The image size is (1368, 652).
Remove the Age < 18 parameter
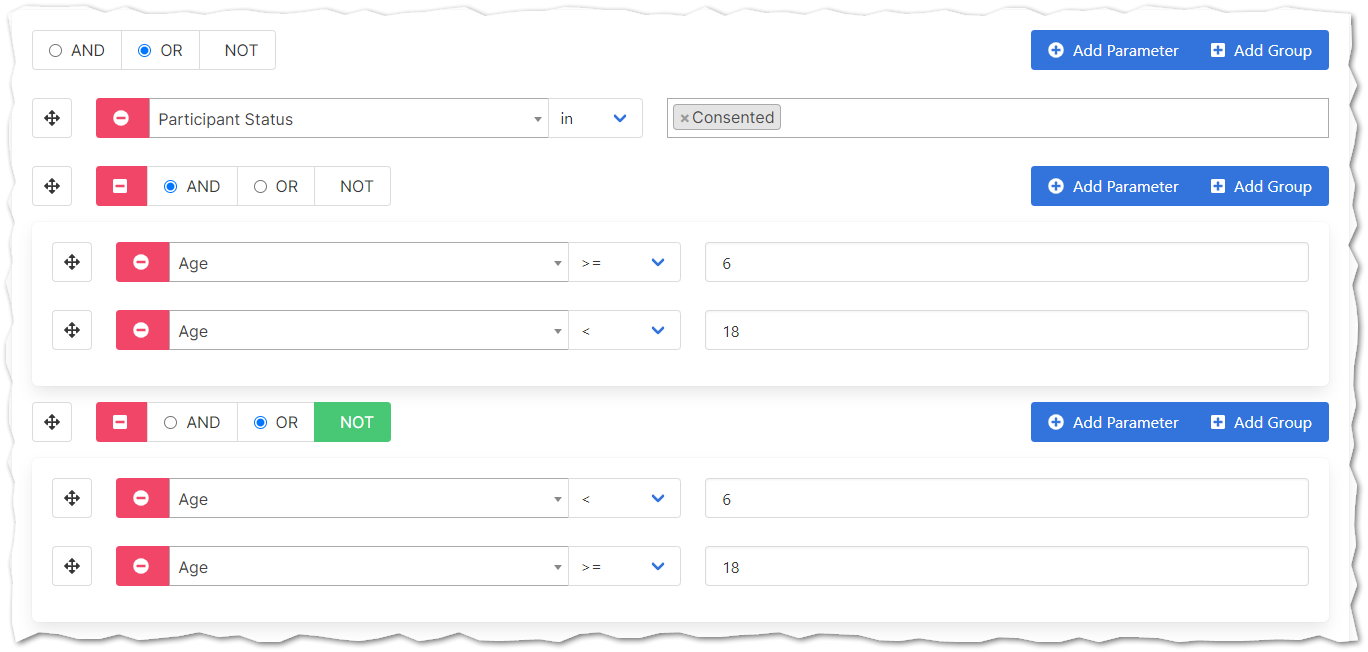coord(143,330)
